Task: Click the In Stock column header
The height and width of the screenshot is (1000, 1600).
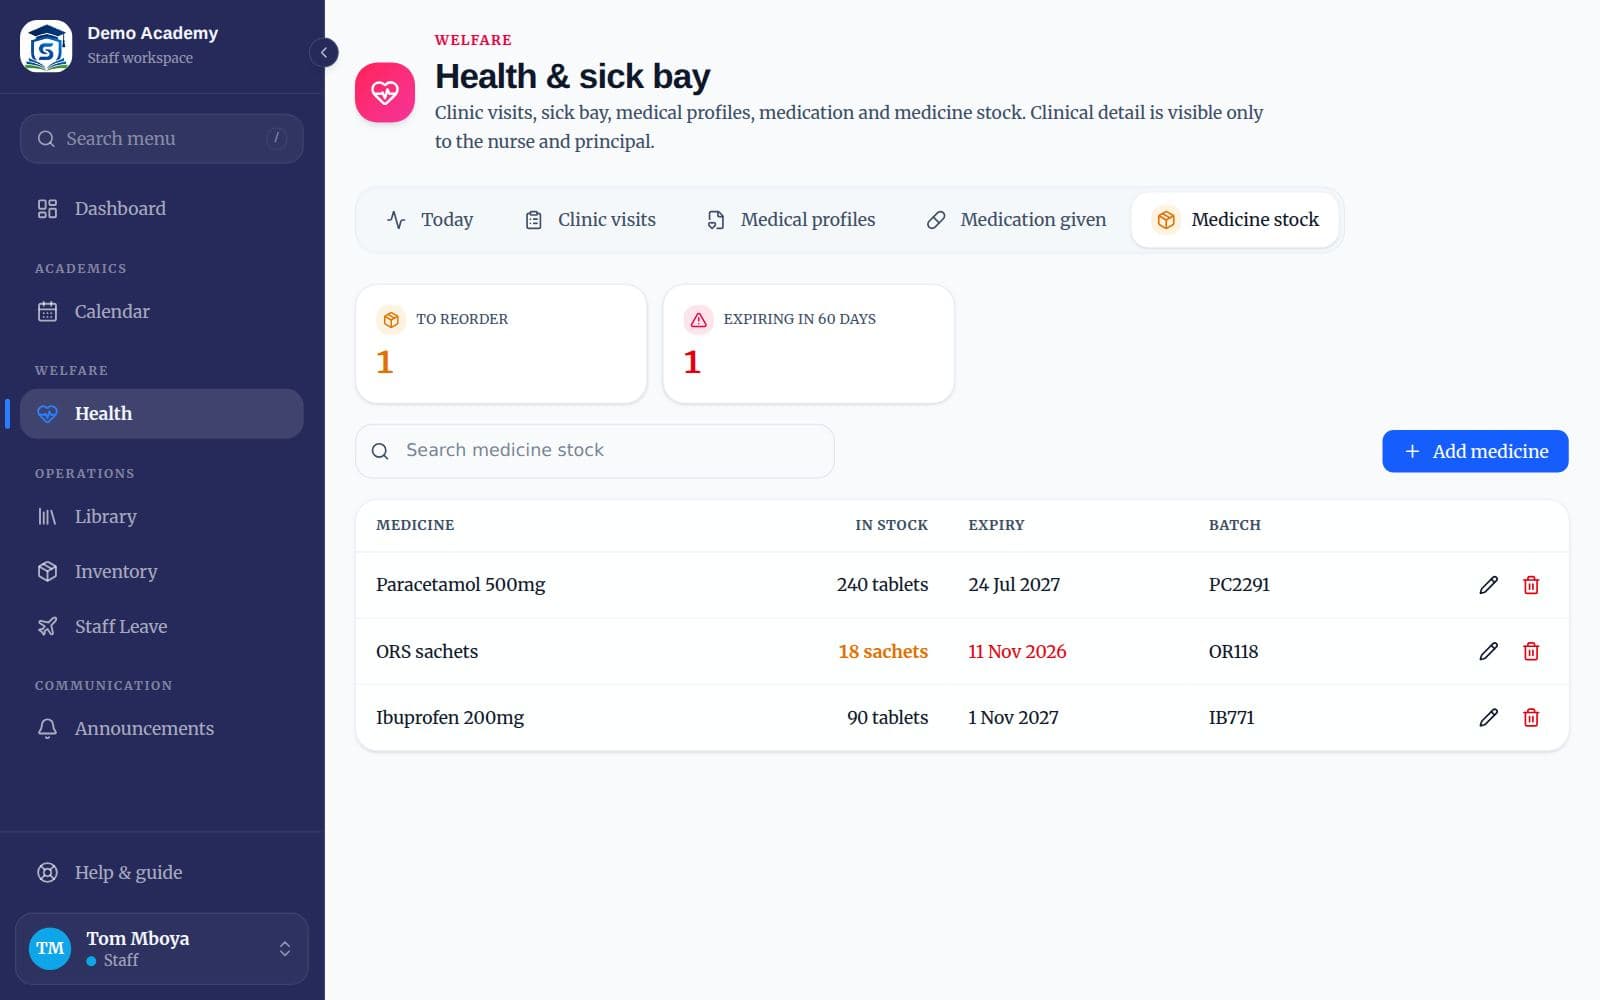Action: (891, 525)
